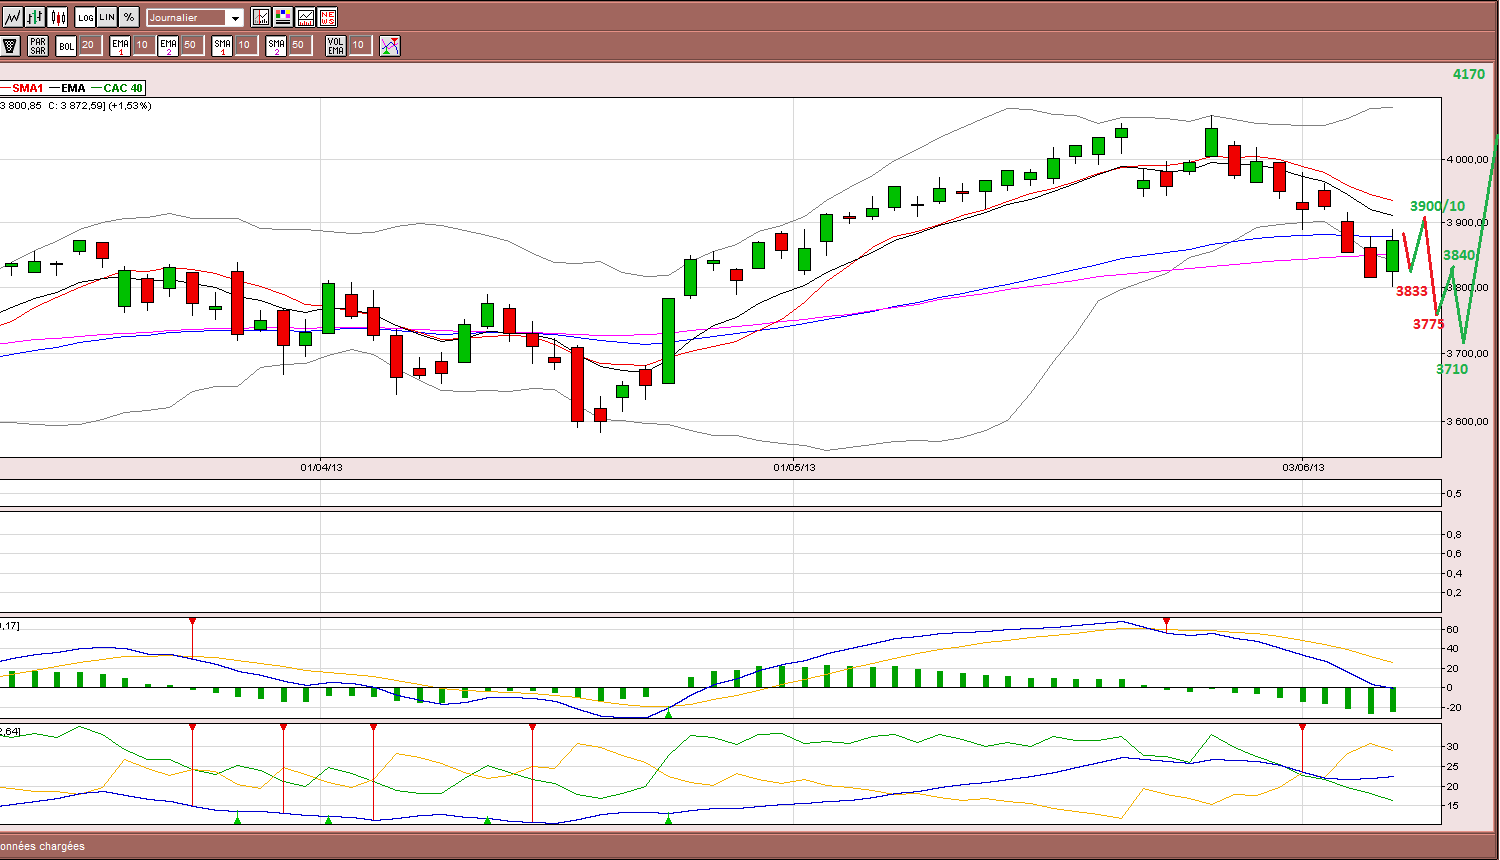
Task: Select the candlestick chart style
Action: (x=57, y=17)
